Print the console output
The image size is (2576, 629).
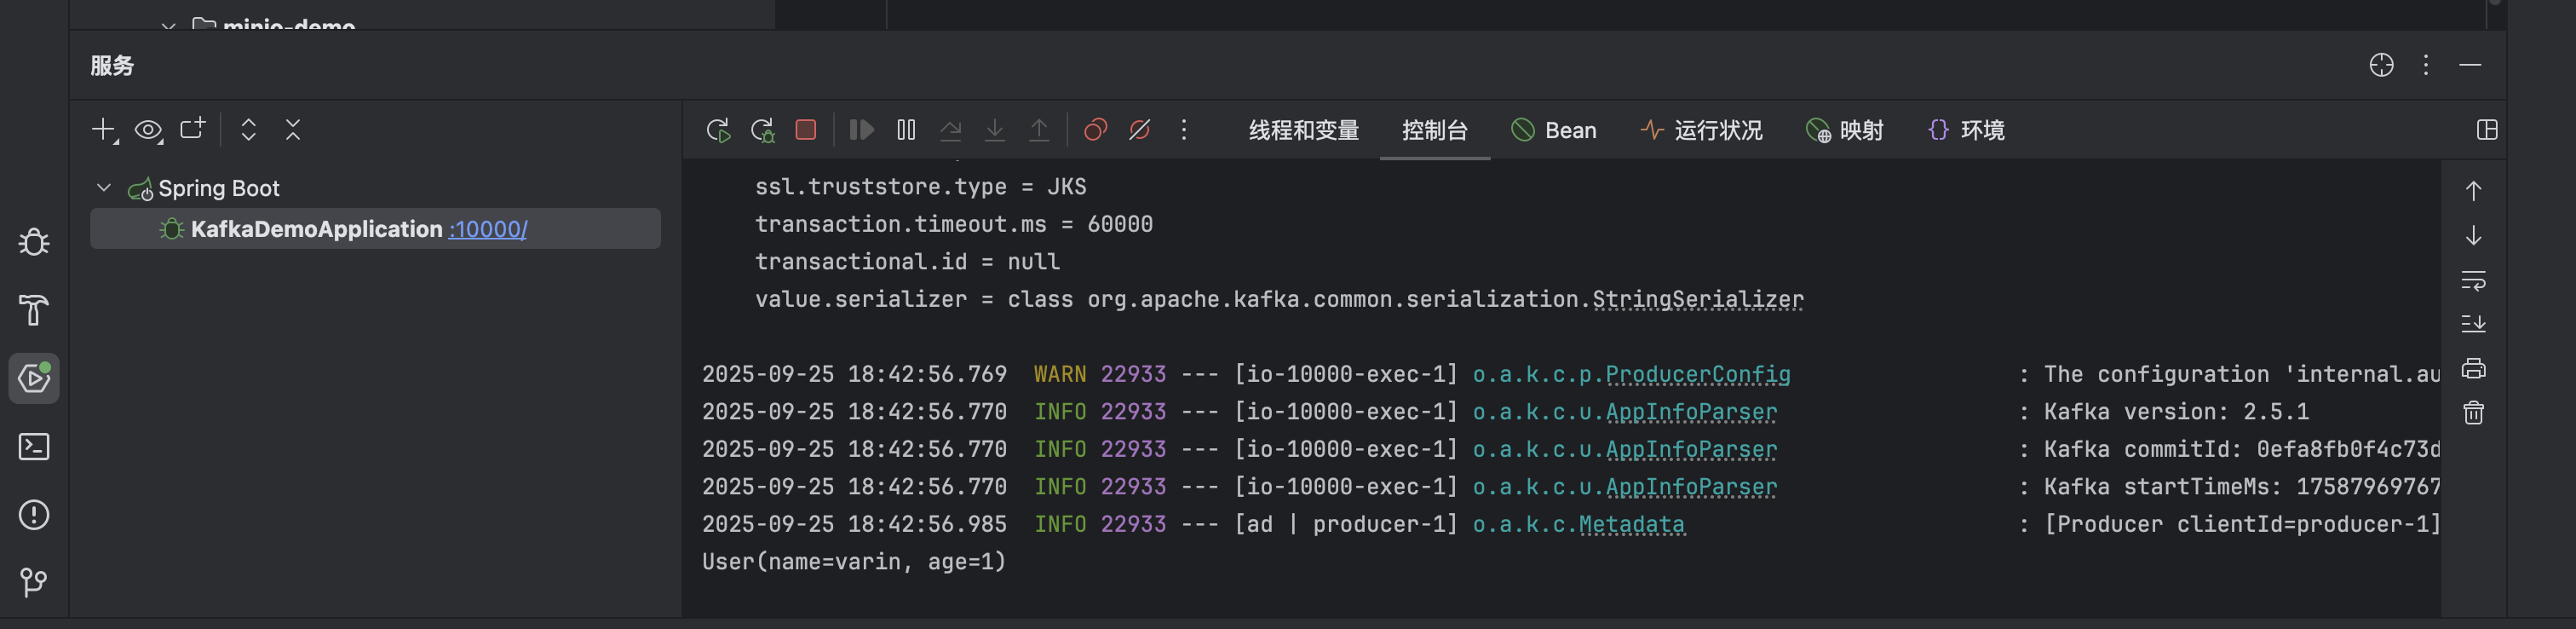[2473, 368]
